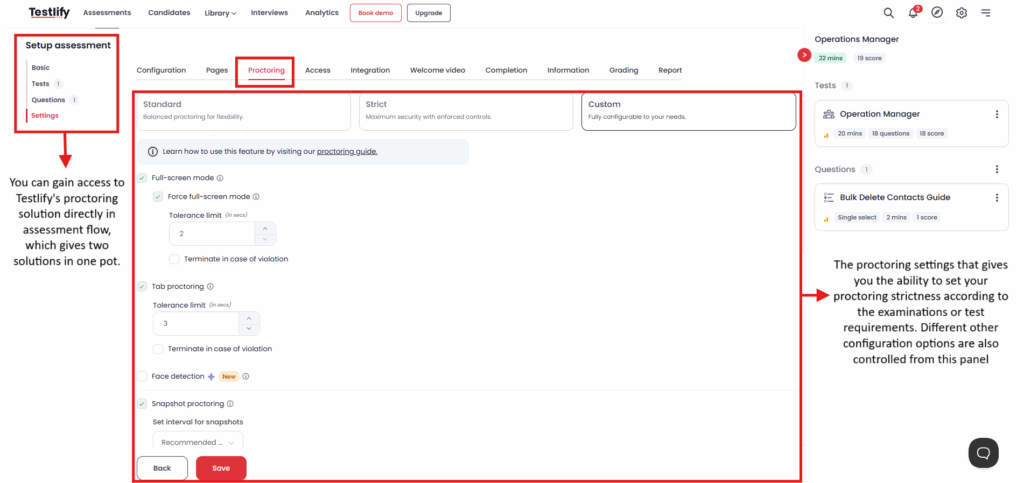Open Interviews in the navbar
Screen dimensions: 1024x483
[270, 12]
